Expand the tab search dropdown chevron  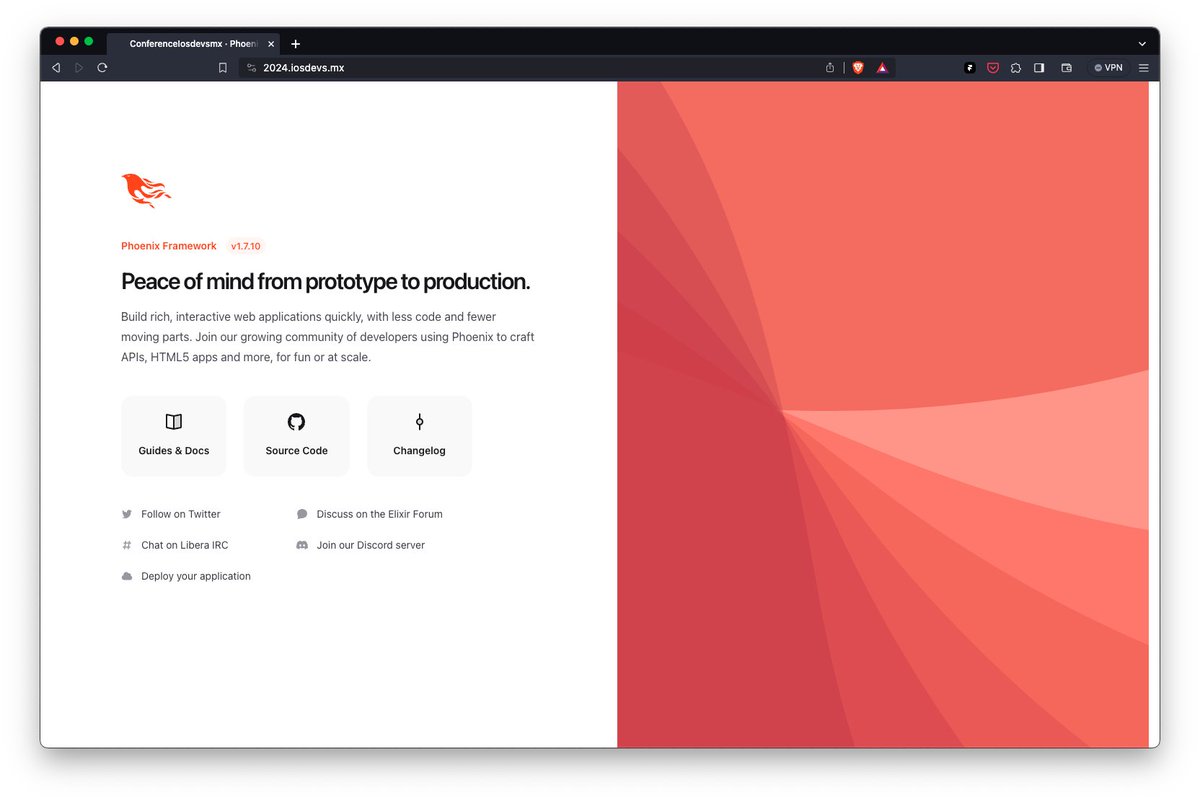coord(1142,44)
